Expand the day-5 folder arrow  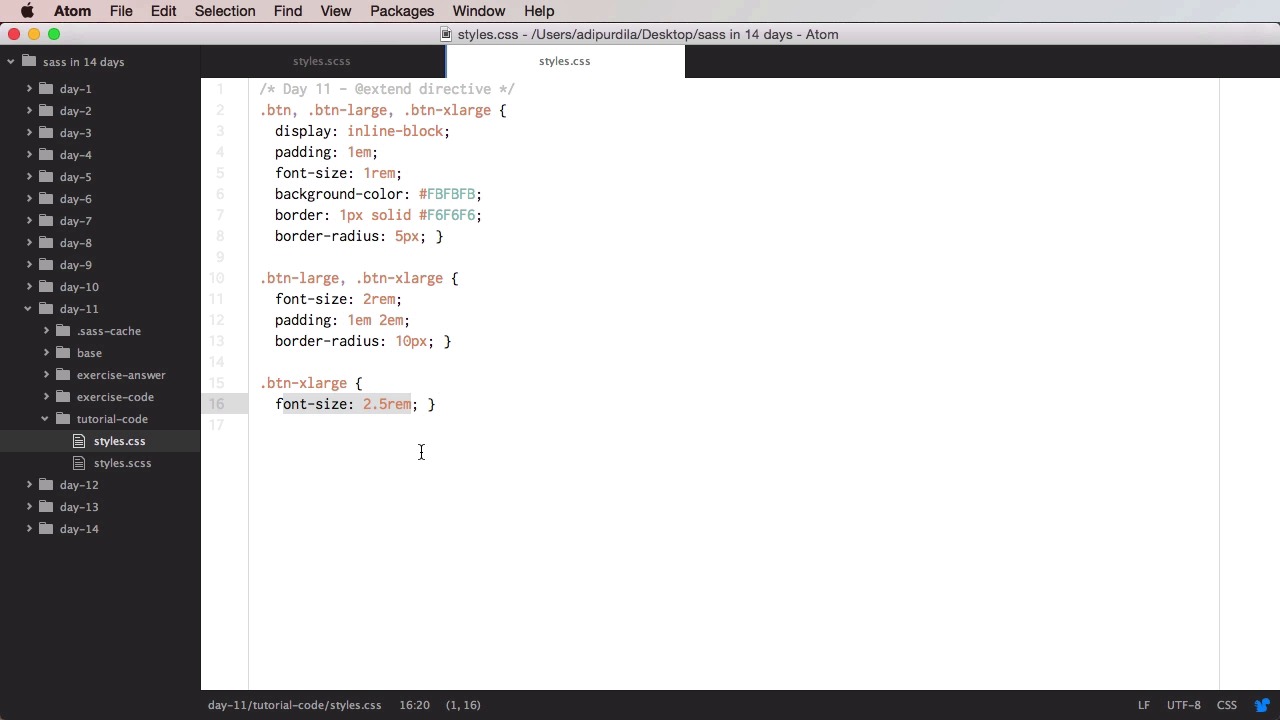[29, 177]
